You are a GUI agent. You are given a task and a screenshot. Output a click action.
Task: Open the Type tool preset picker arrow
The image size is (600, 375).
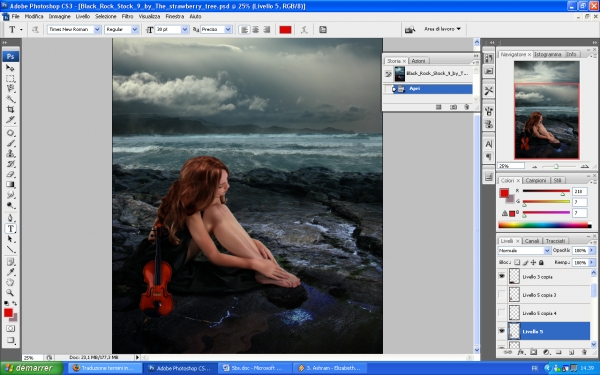(x=21, y=29)
